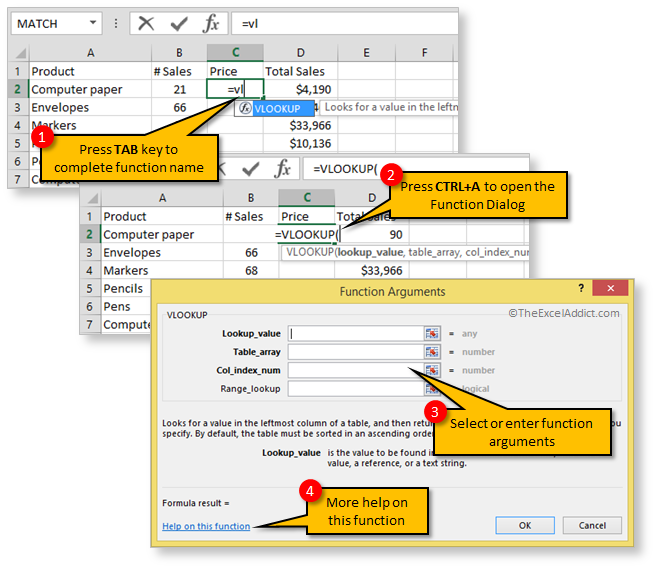Click the Enter checkmark beside the =VLOOKUP( formula bar
Image resolution: width=655 pixels, height=568 pixels.
coord(251,169)
